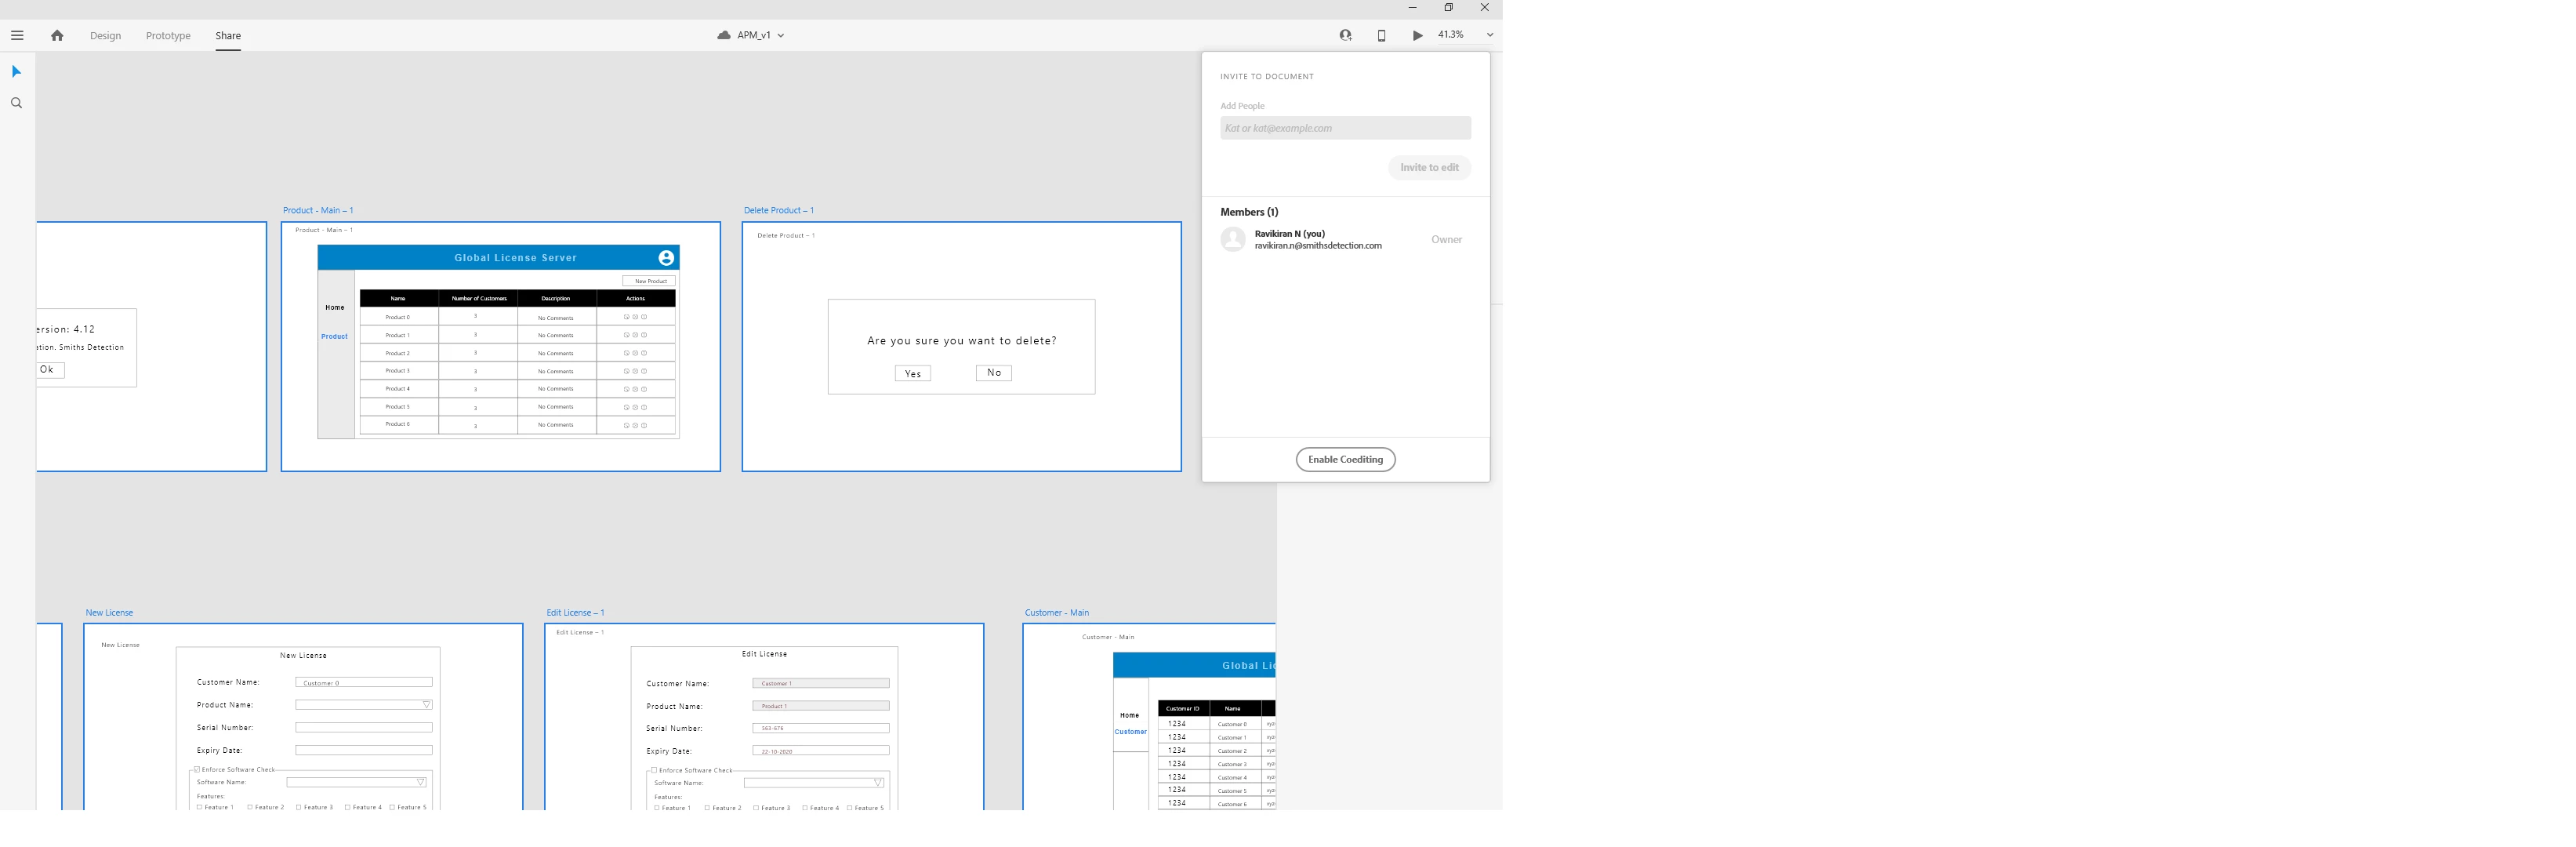2576x847 pixels.
Task: Tick Feature 2 checkbox in Edit License
Action: click(x=707, y=807)
